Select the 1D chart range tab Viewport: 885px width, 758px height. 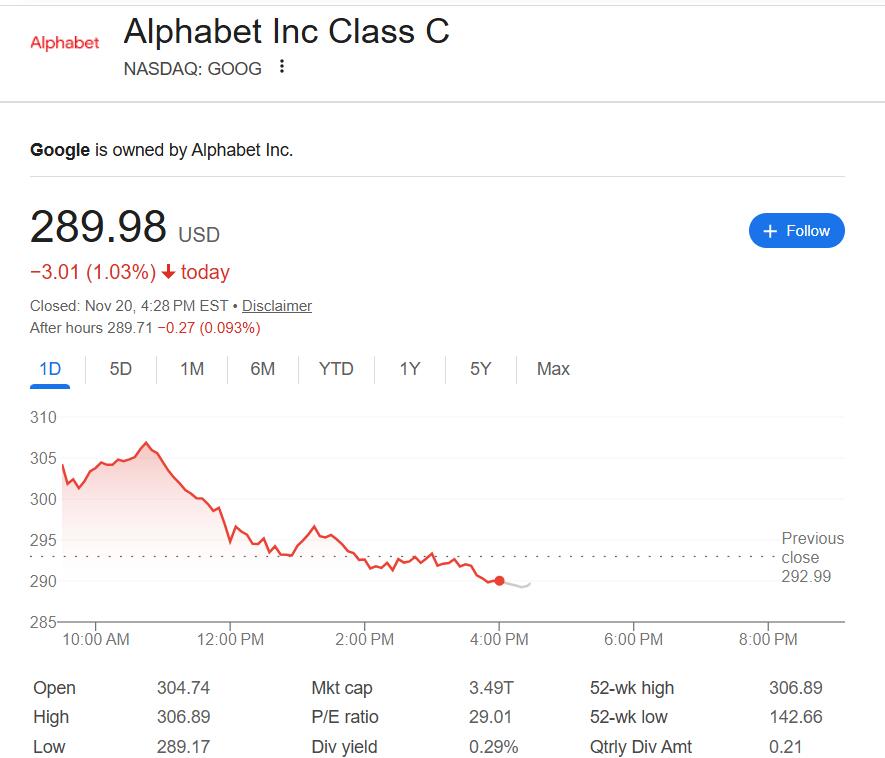click(50, 369)
